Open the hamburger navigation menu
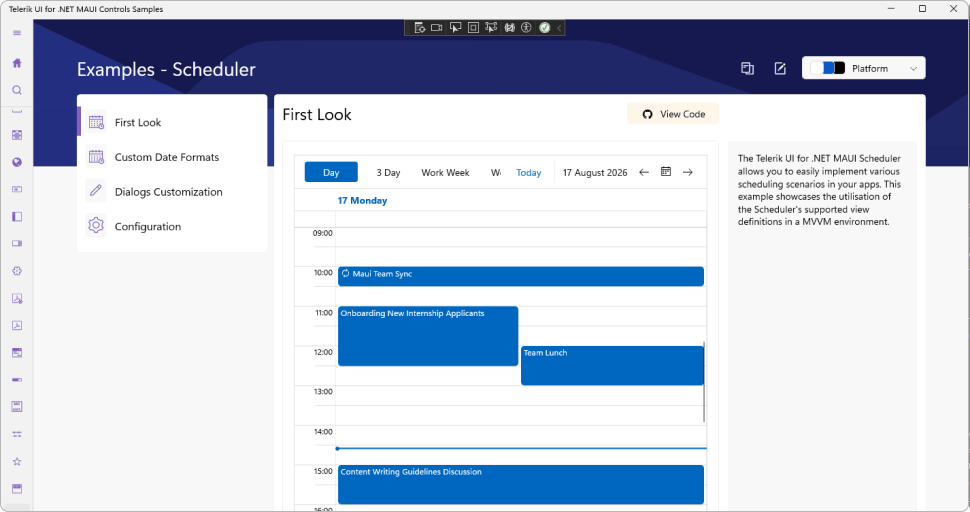 coord(17,33)
